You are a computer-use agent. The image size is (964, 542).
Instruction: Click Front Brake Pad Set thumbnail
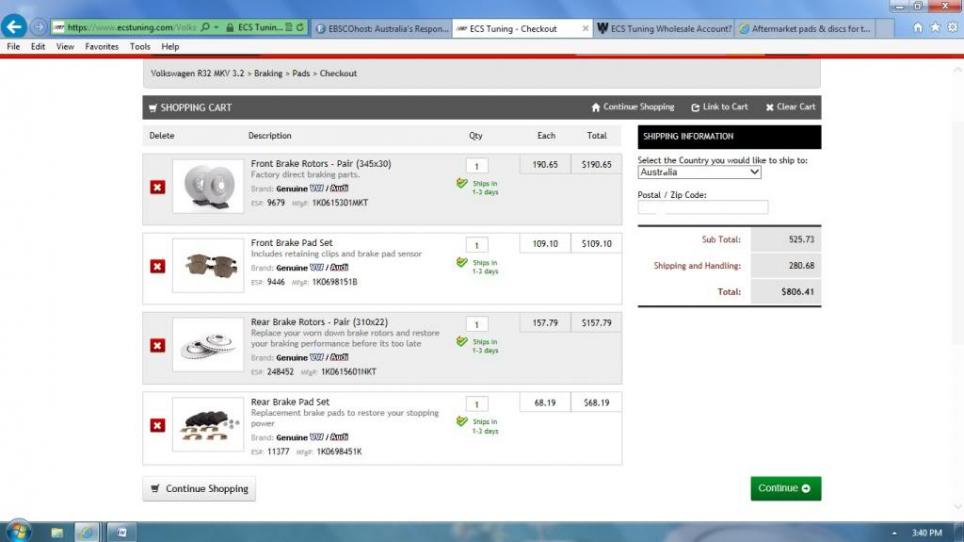point(208,265)
